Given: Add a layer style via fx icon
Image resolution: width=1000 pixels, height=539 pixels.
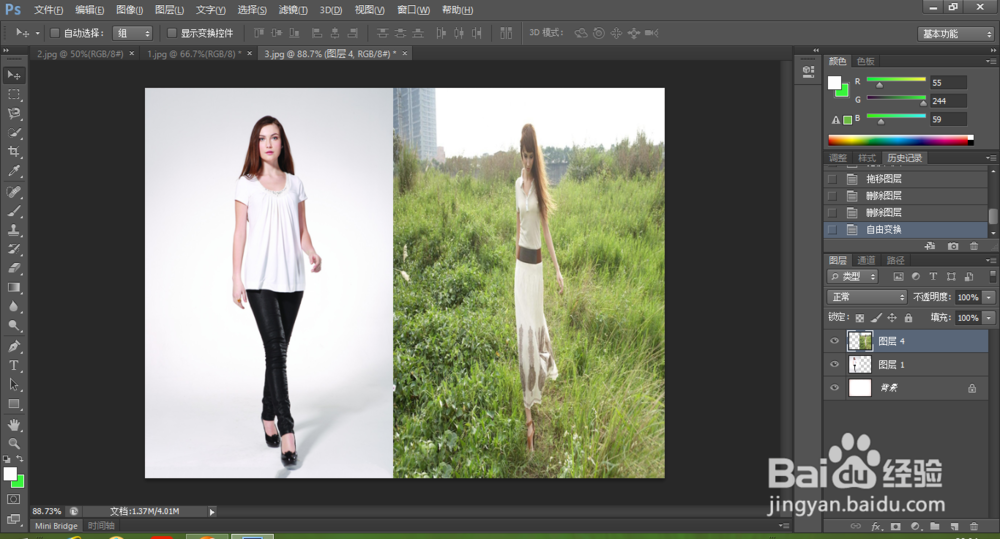Looking at the screenshot, I should (876, 526).
